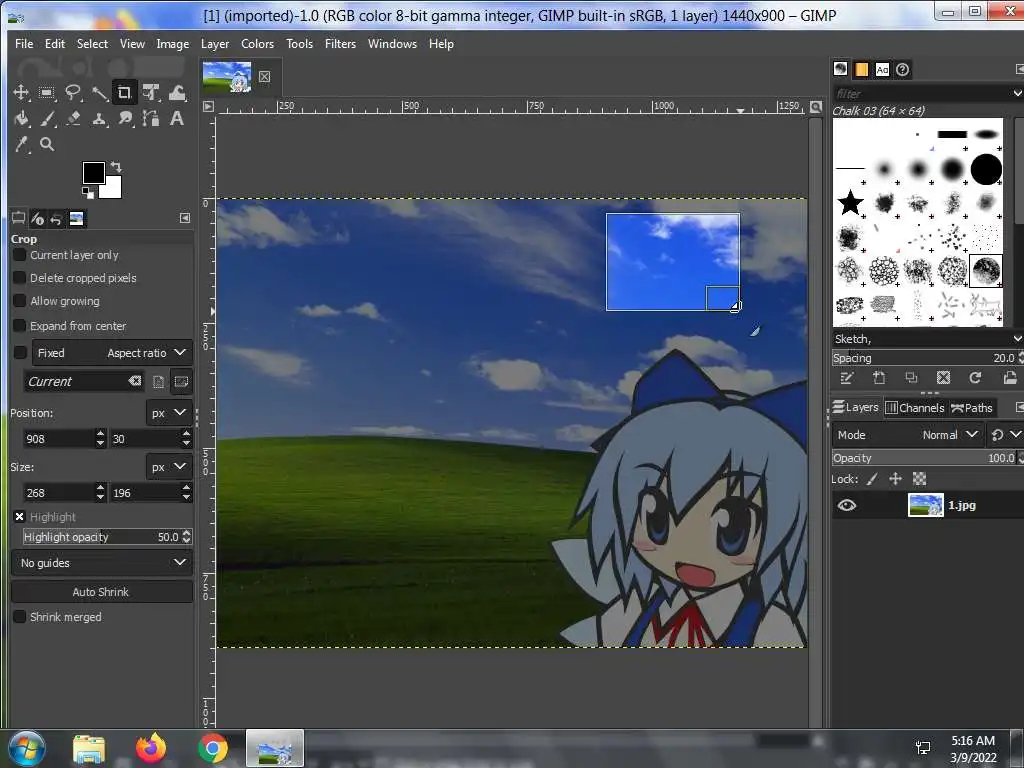
Task: Enable the Shrink merged checkbox
Action: click(20, 616)
